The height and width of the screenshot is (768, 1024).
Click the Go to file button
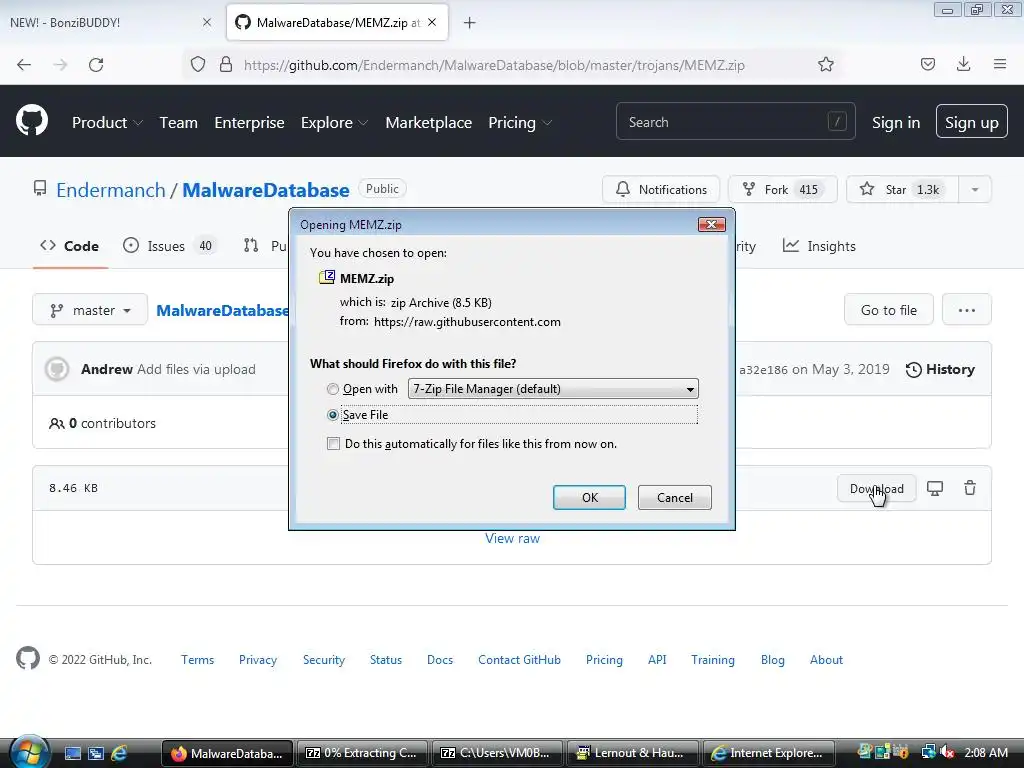click(888, 310)
